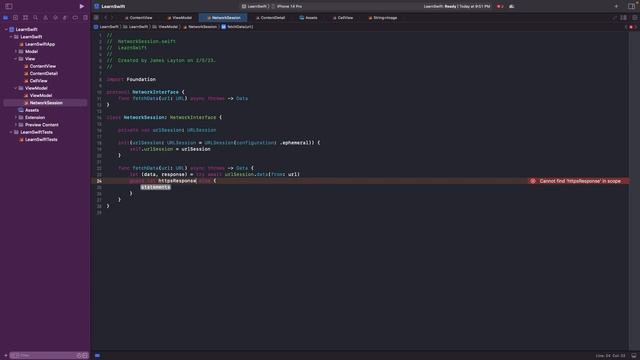The width and height of the screenshot is (640, 360).
Task: Click the statements placeholder token
Action: (x=156, y=187)
